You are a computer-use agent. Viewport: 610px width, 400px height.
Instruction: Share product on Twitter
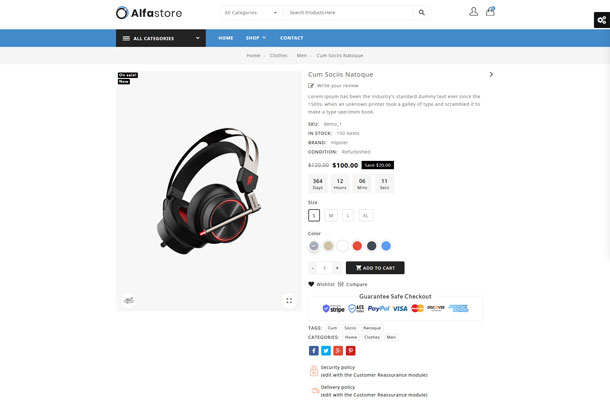[x=326, y=351]
